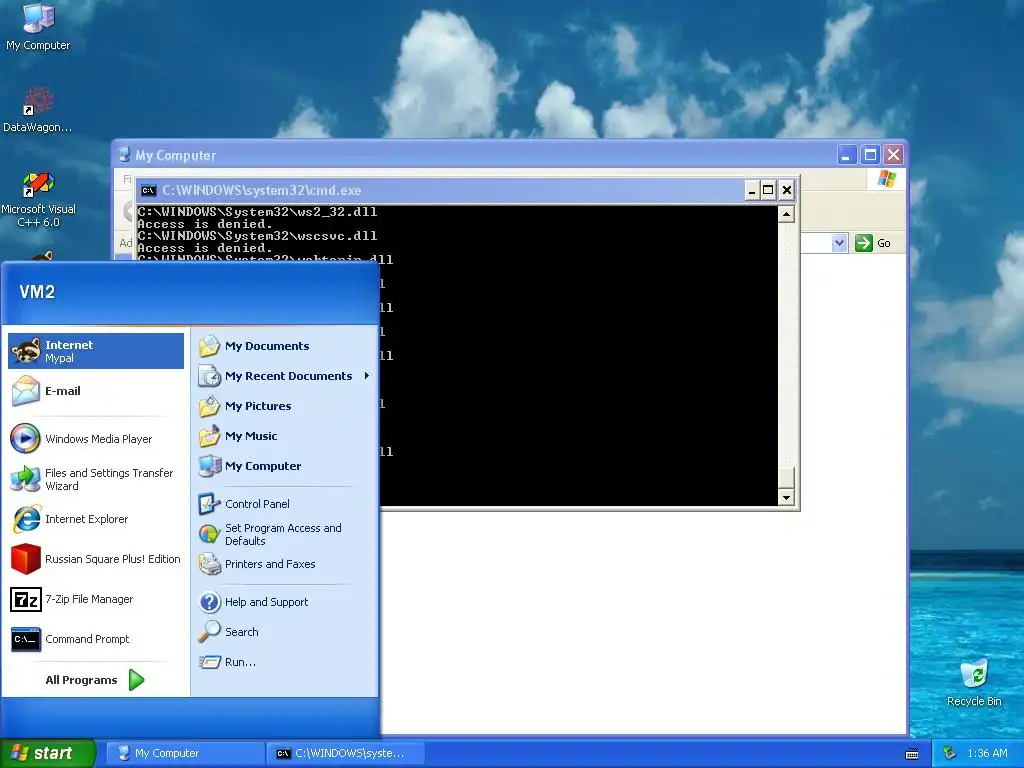Screen dimensions: 1024x768
Task: Click My Computer window title bar icon
Action: pos(124,155)
